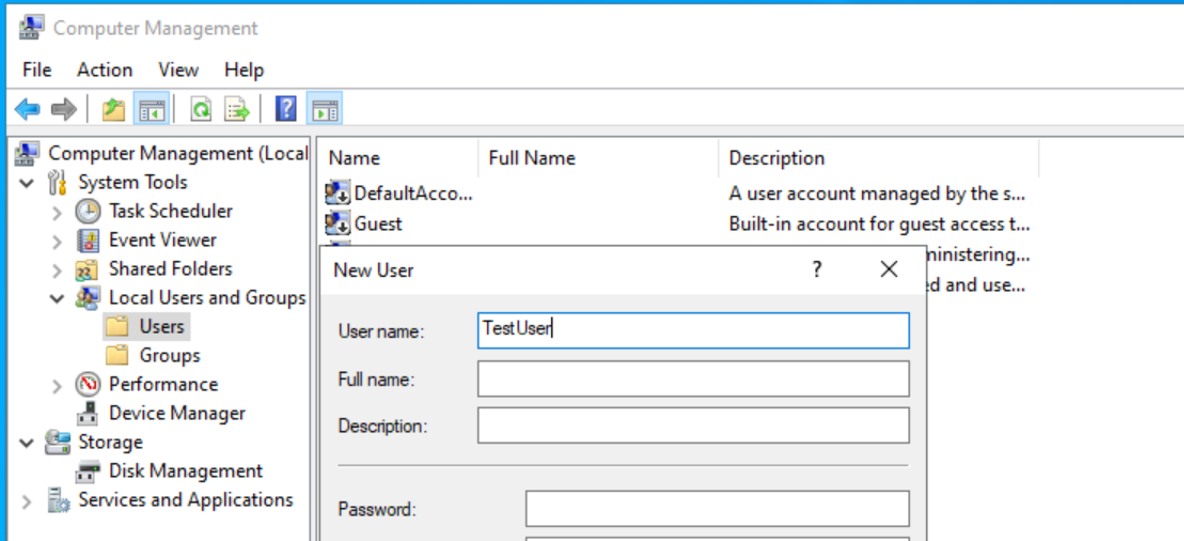
Task: Open the Action menu
Action: point(104,69)
